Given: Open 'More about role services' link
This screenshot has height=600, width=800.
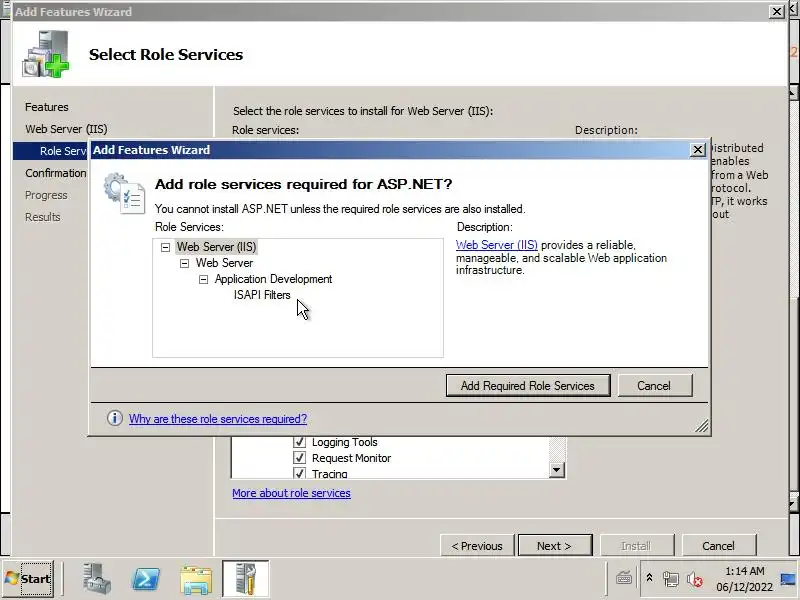Looking at the screenshot, I should pos(291,493).
